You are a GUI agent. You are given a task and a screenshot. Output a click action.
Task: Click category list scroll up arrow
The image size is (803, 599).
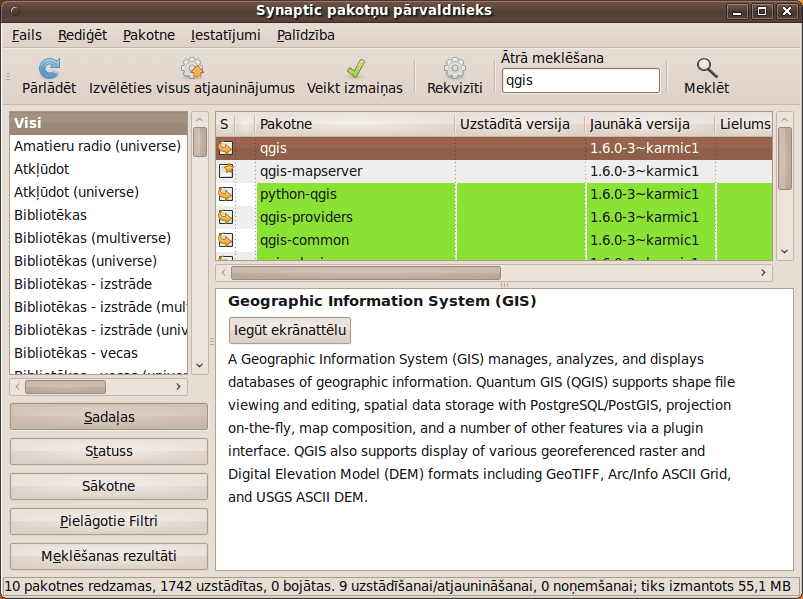click(200, 119)
